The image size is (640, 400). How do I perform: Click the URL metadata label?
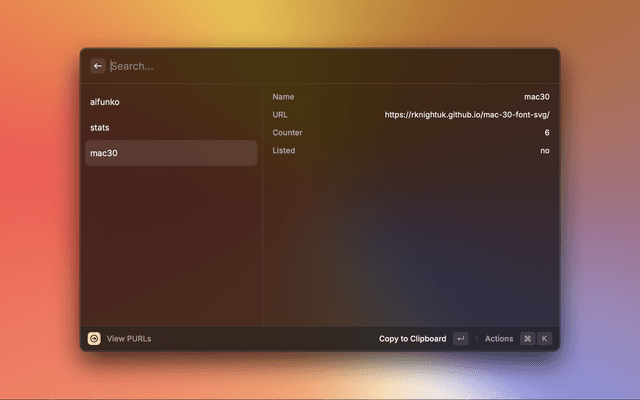click(280, 115)
